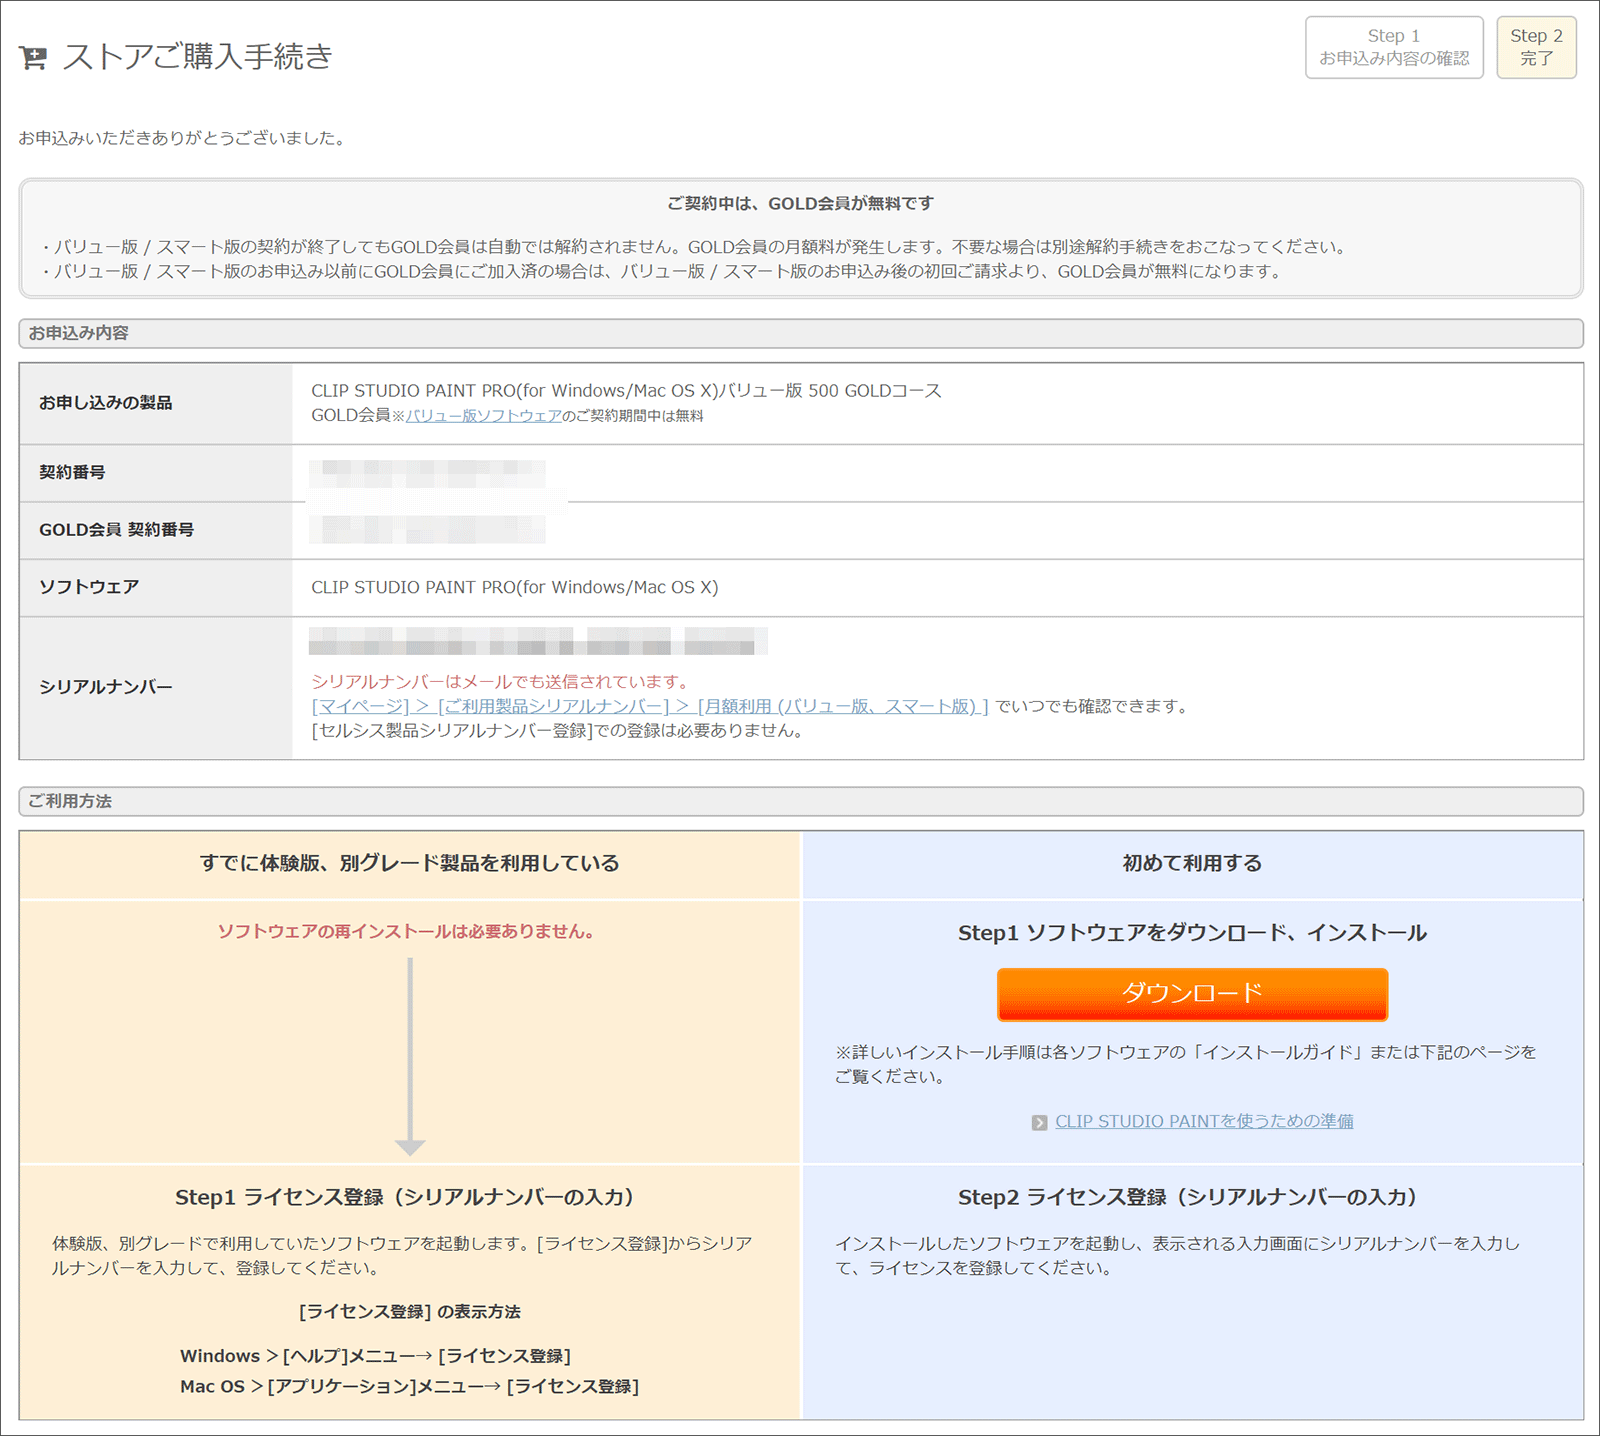Click the すでに体験版、別グレード製品を利用している column header

[x=410, y=864]
